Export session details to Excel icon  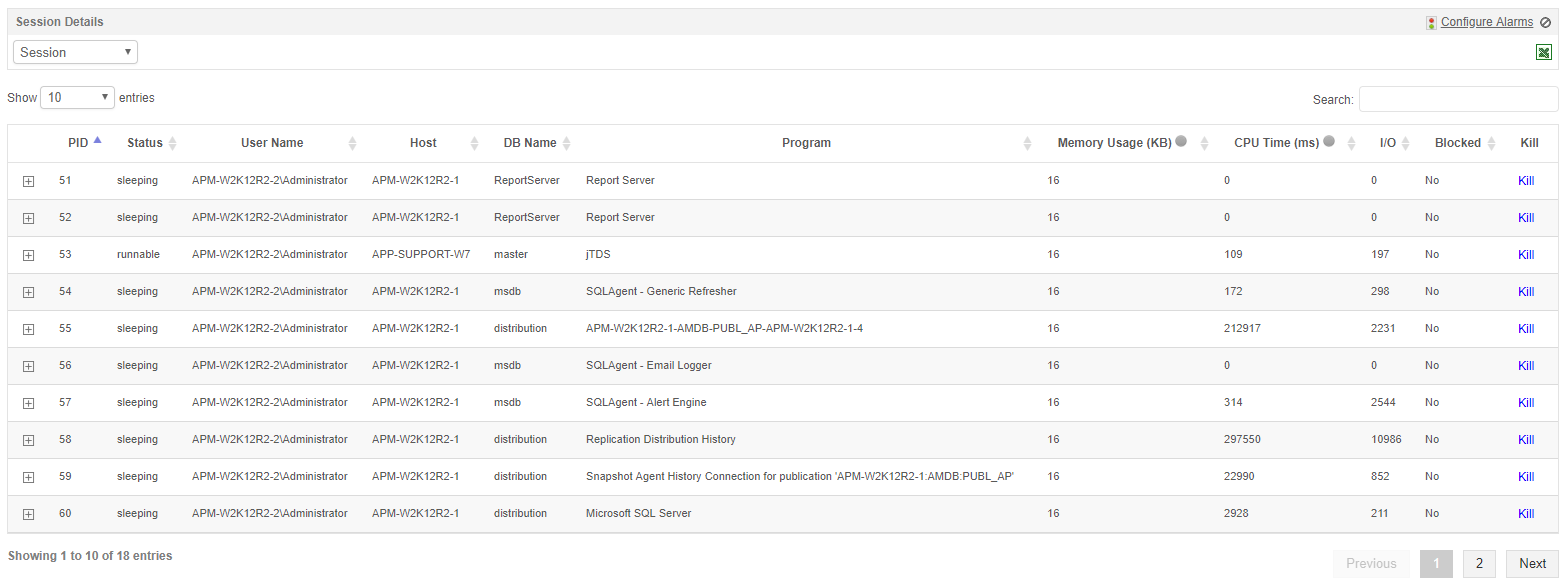1544,53
